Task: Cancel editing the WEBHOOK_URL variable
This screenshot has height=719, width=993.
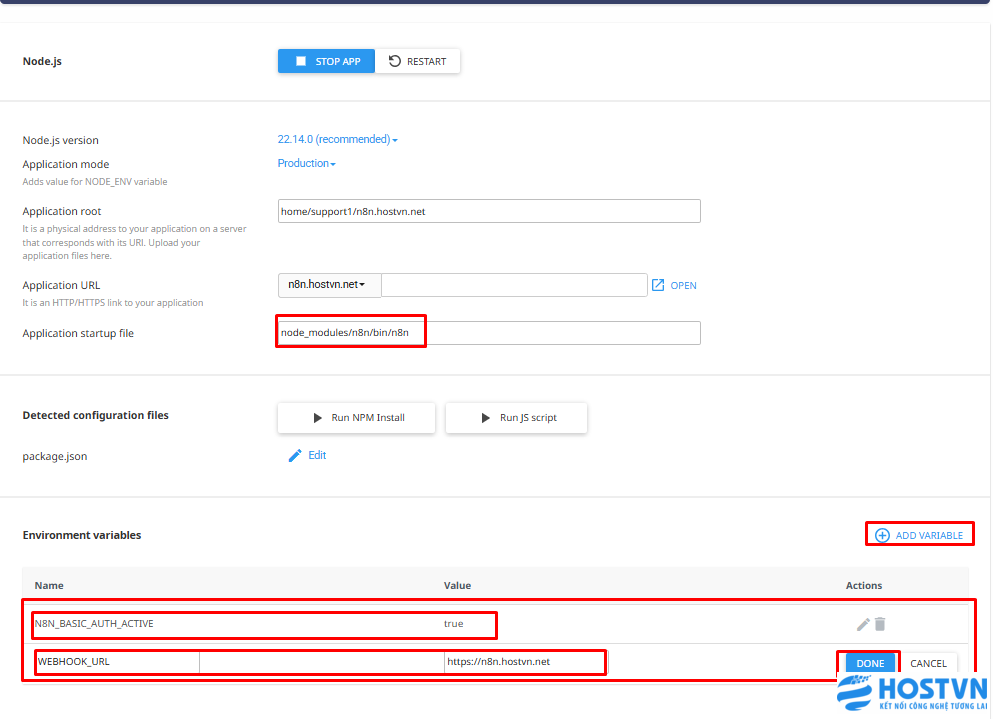Action: pos(928,663)
